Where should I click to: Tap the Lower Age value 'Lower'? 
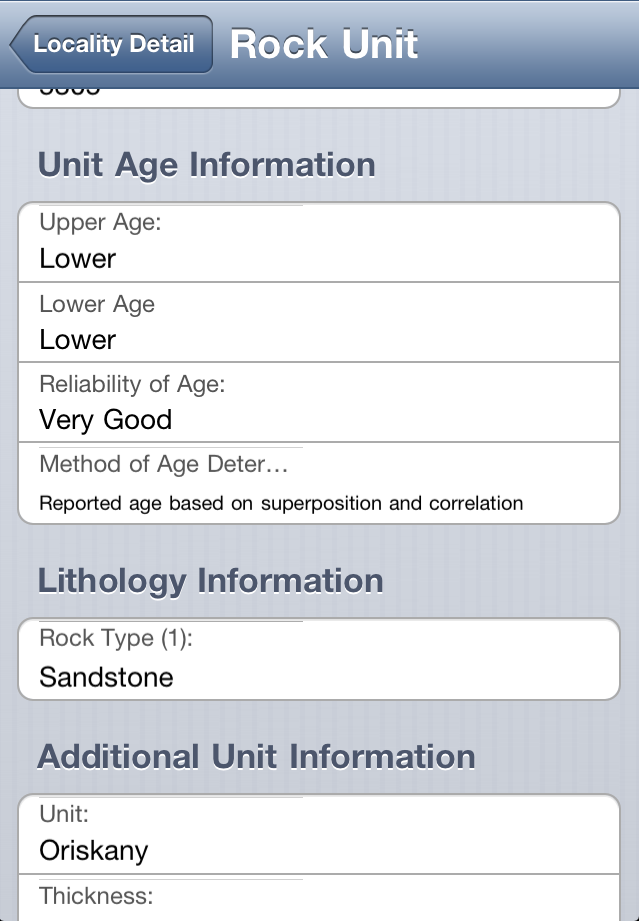78,340
